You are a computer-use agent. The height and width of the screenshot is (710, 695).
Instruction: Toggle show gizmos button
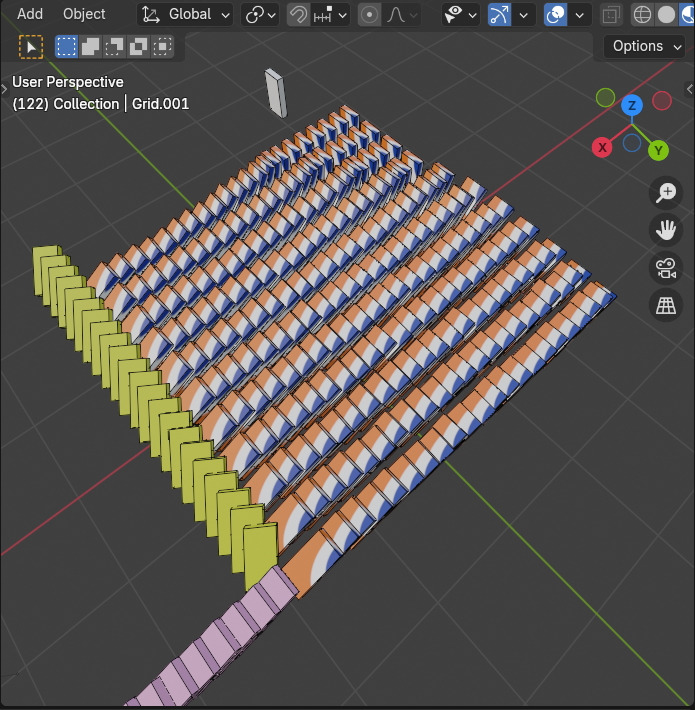[499, 15]
